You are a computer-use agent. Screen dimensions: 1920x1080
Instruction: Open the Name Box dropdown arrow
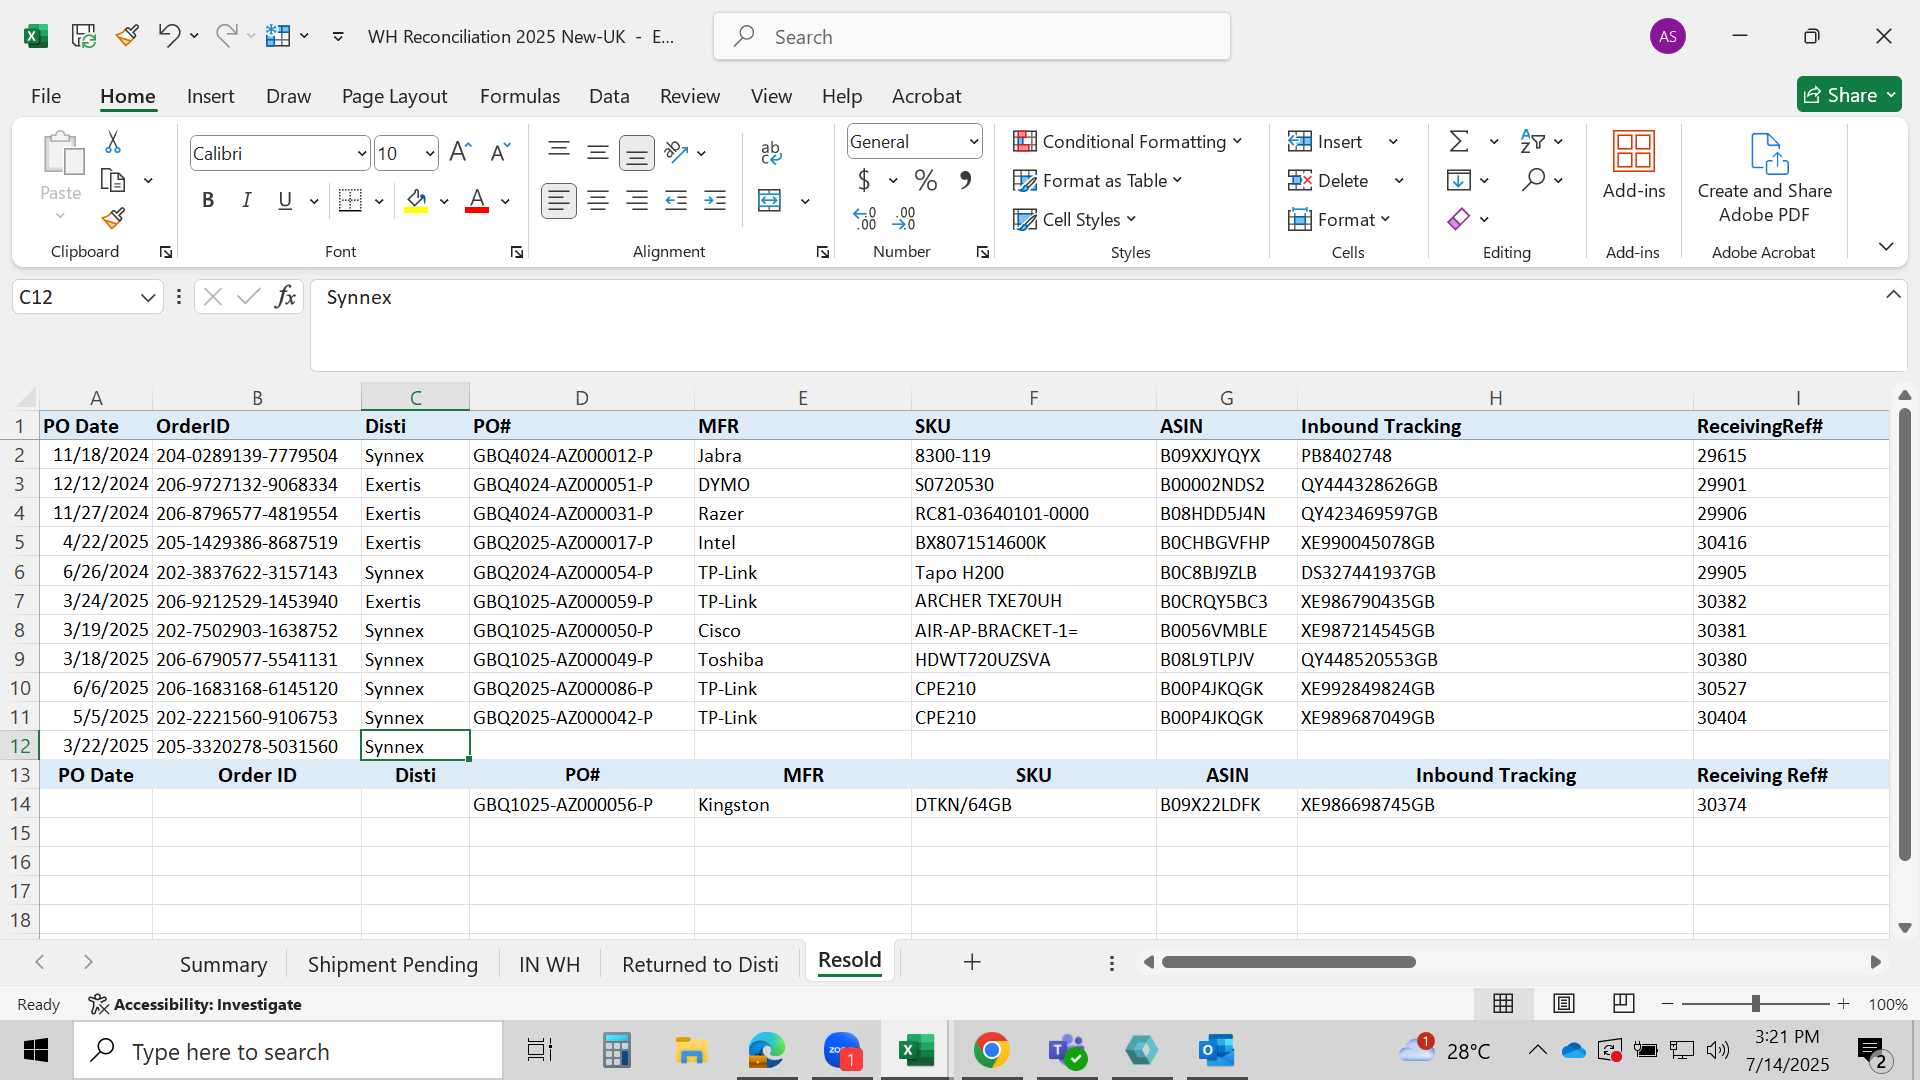coord(148,297)
